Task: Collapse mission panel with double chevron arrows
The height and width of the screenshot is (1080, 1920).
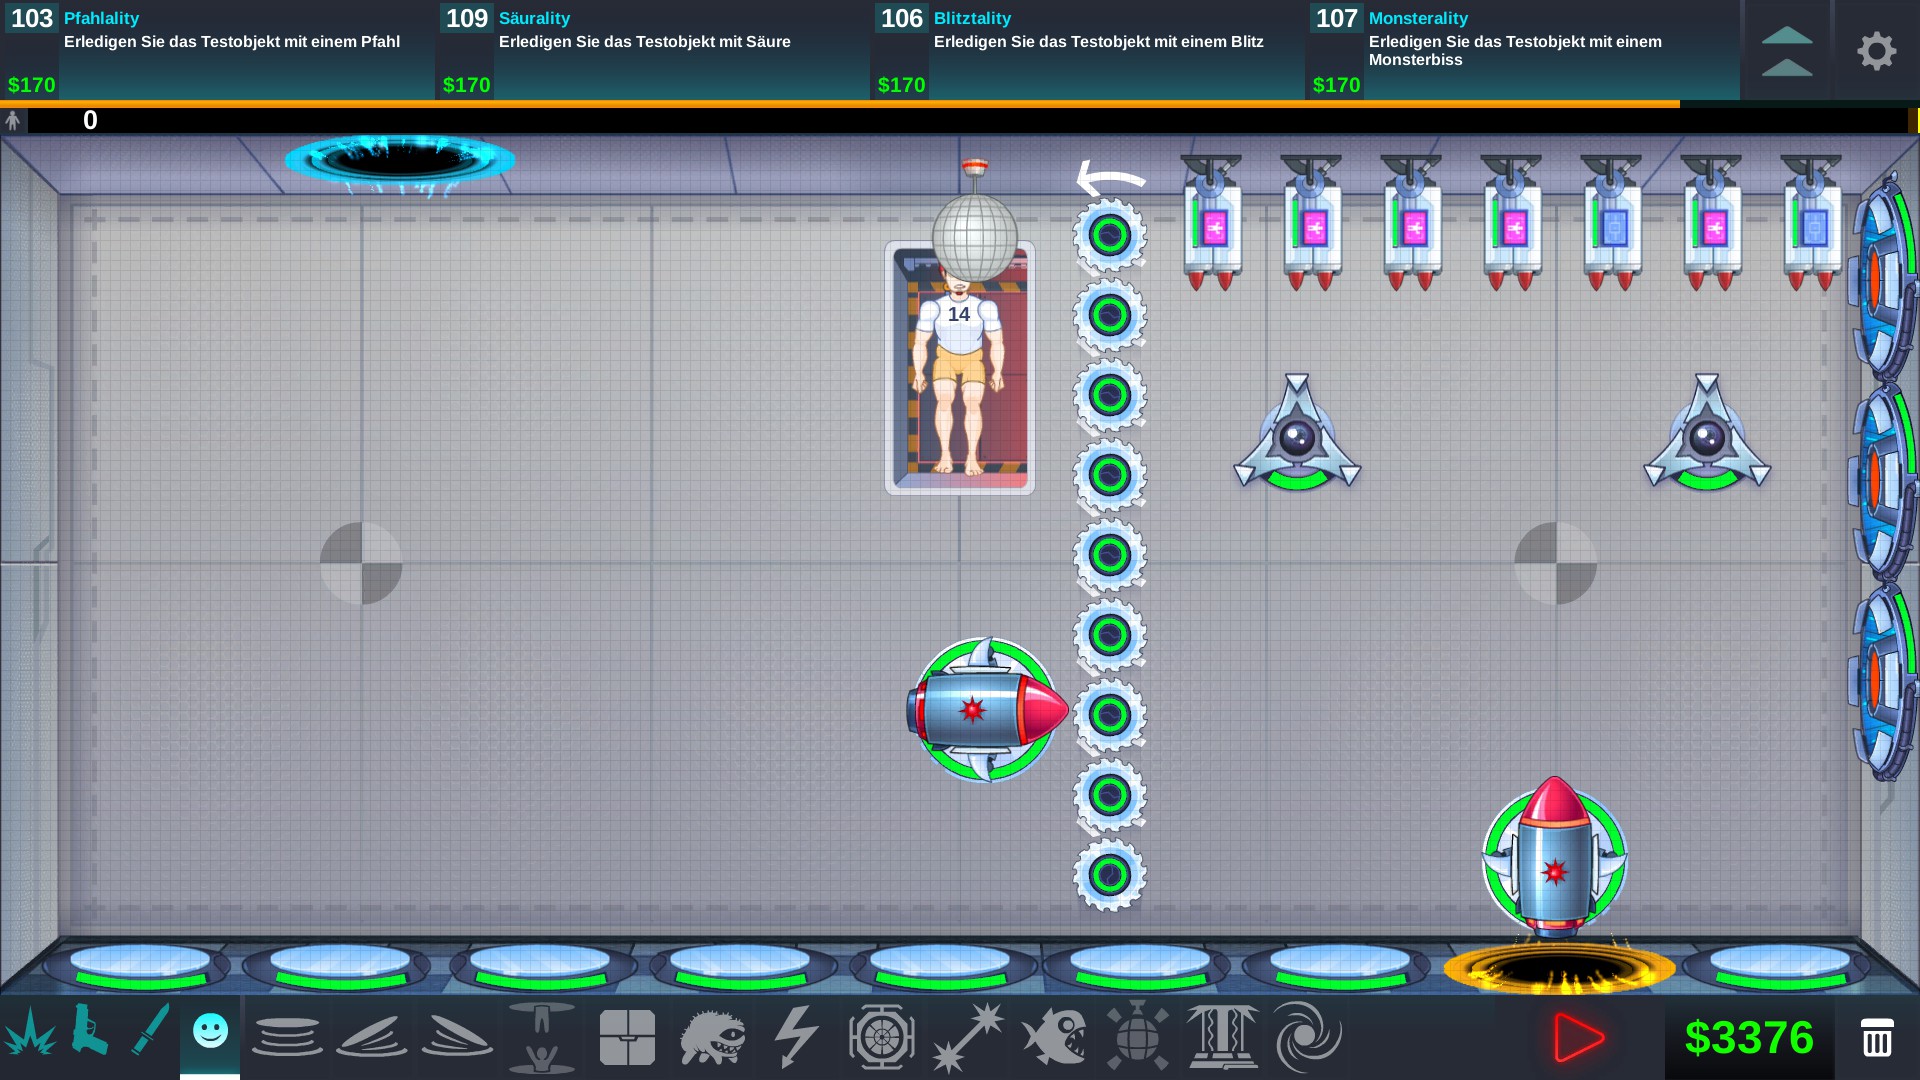Action: [x=1786, y=51]
